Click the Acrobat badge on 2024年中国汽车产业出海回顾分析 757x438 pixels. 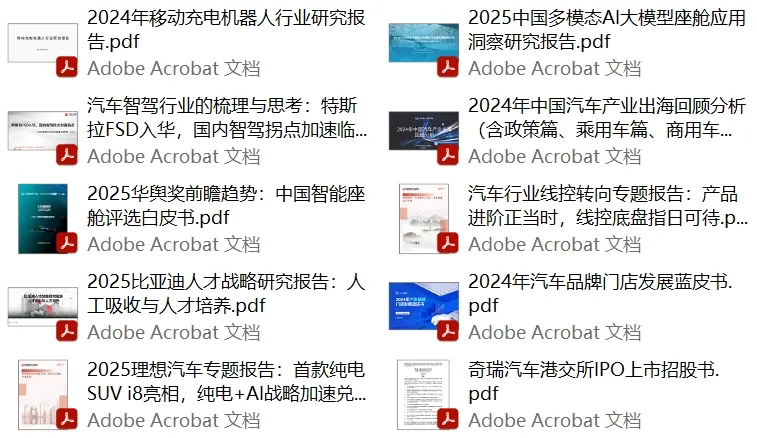pos(448,155)
